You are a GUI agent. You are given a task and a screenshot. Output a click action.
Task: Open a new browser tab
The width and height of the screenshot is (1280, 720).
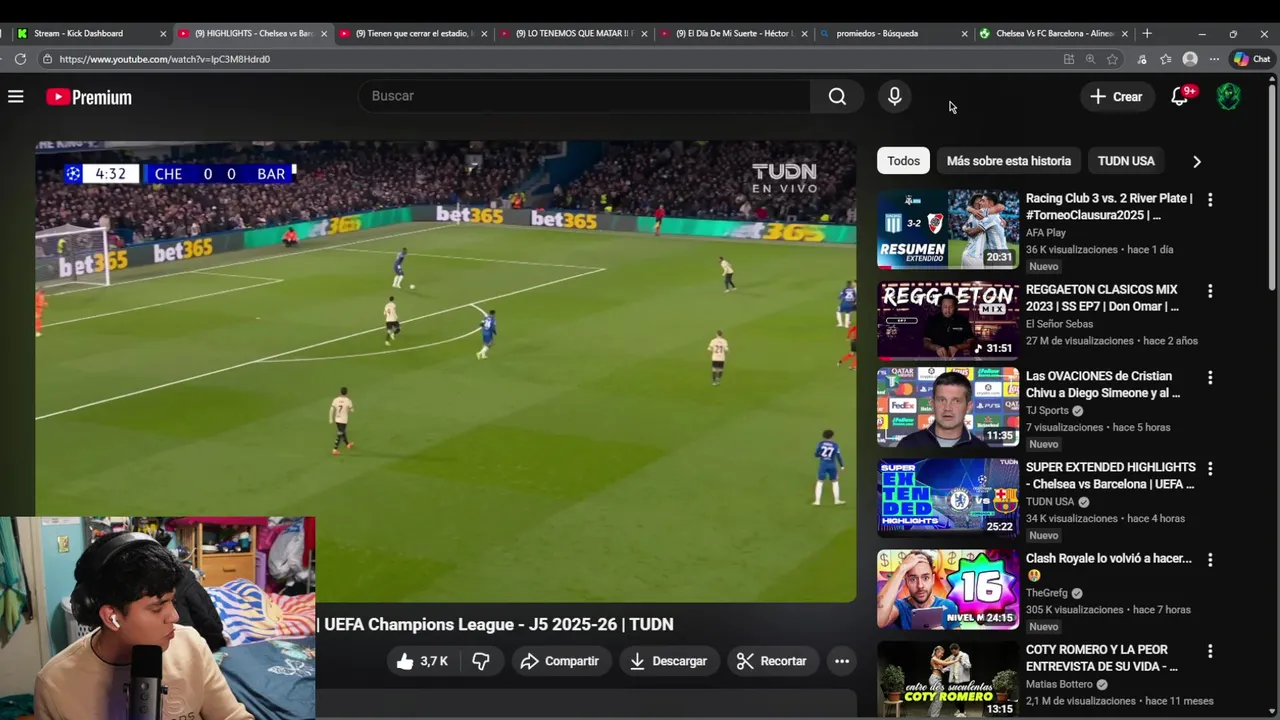(x=1147, y=33)
